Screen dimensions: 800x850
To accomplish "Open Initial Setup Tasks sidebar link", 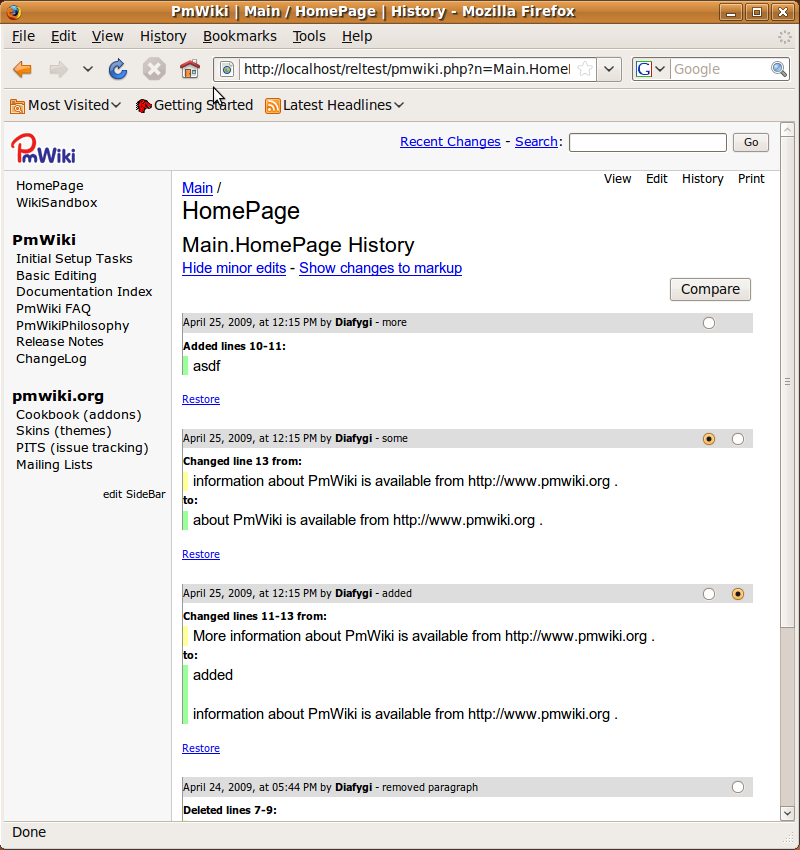I will tap(74, 259).
